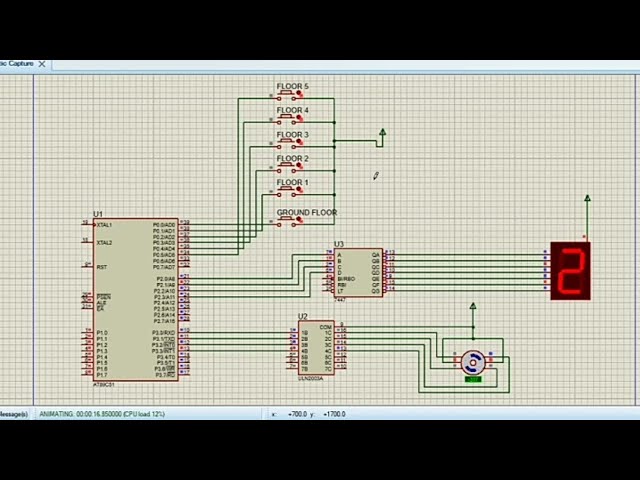640x480 pixels.
Task: Select the U1 microcontroller chip body
Action: (x=136, y=300)
